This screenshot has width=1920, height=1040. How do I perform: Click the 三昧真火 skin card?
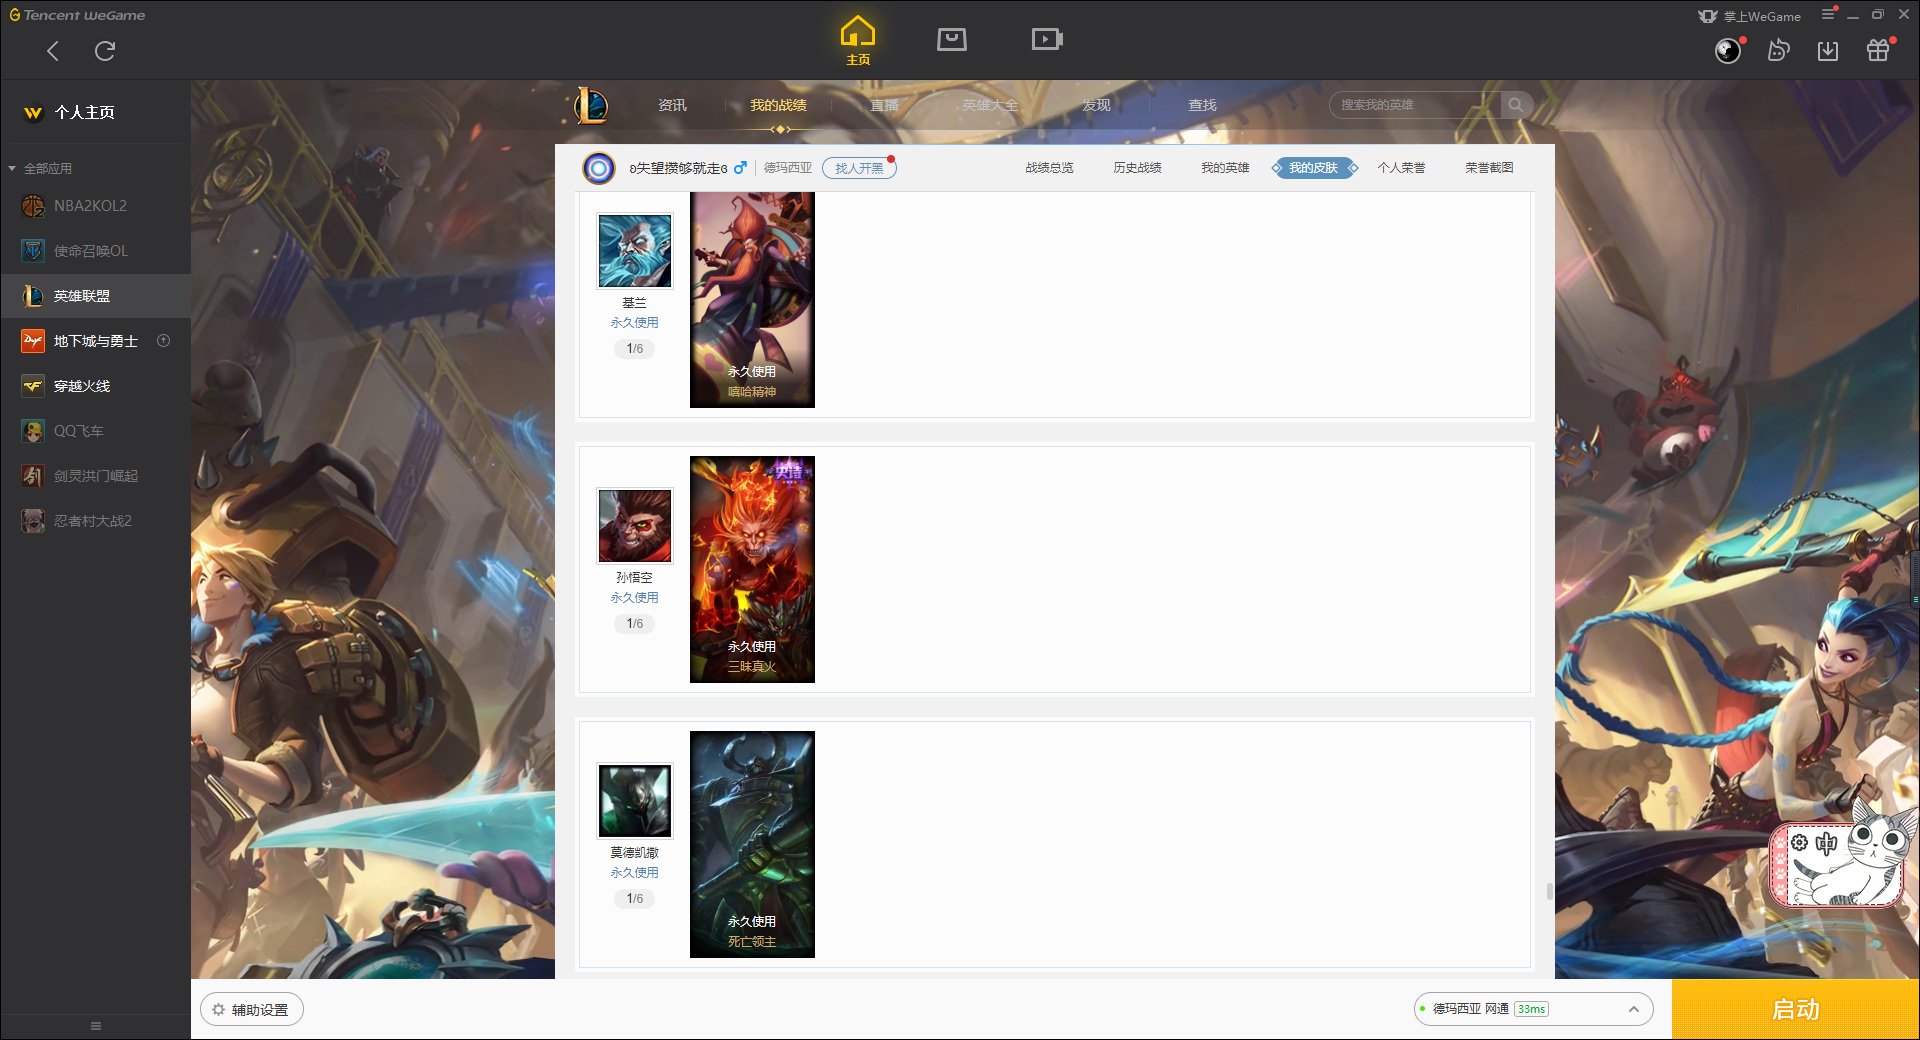752,570
